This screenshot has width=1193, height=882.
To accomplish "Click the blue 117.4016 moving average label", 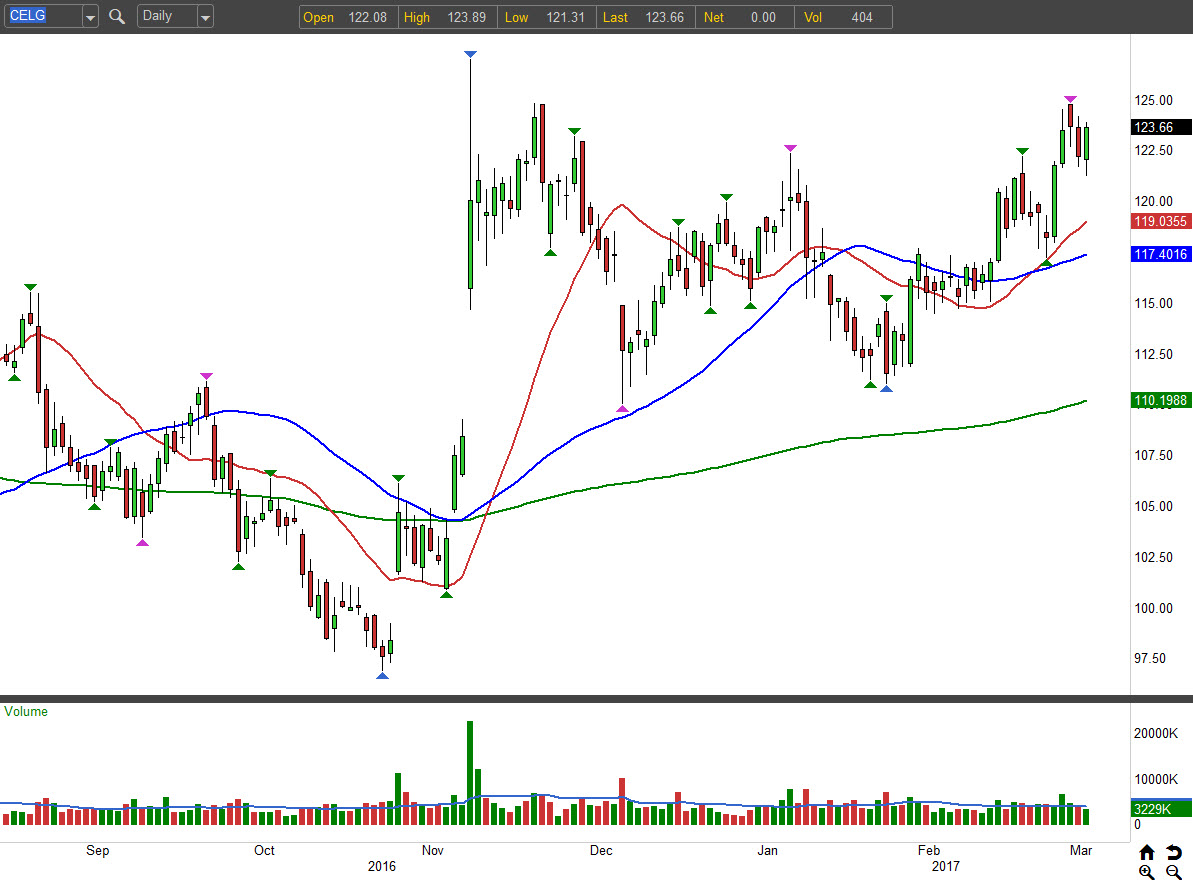I will [x=1161, y=254].
